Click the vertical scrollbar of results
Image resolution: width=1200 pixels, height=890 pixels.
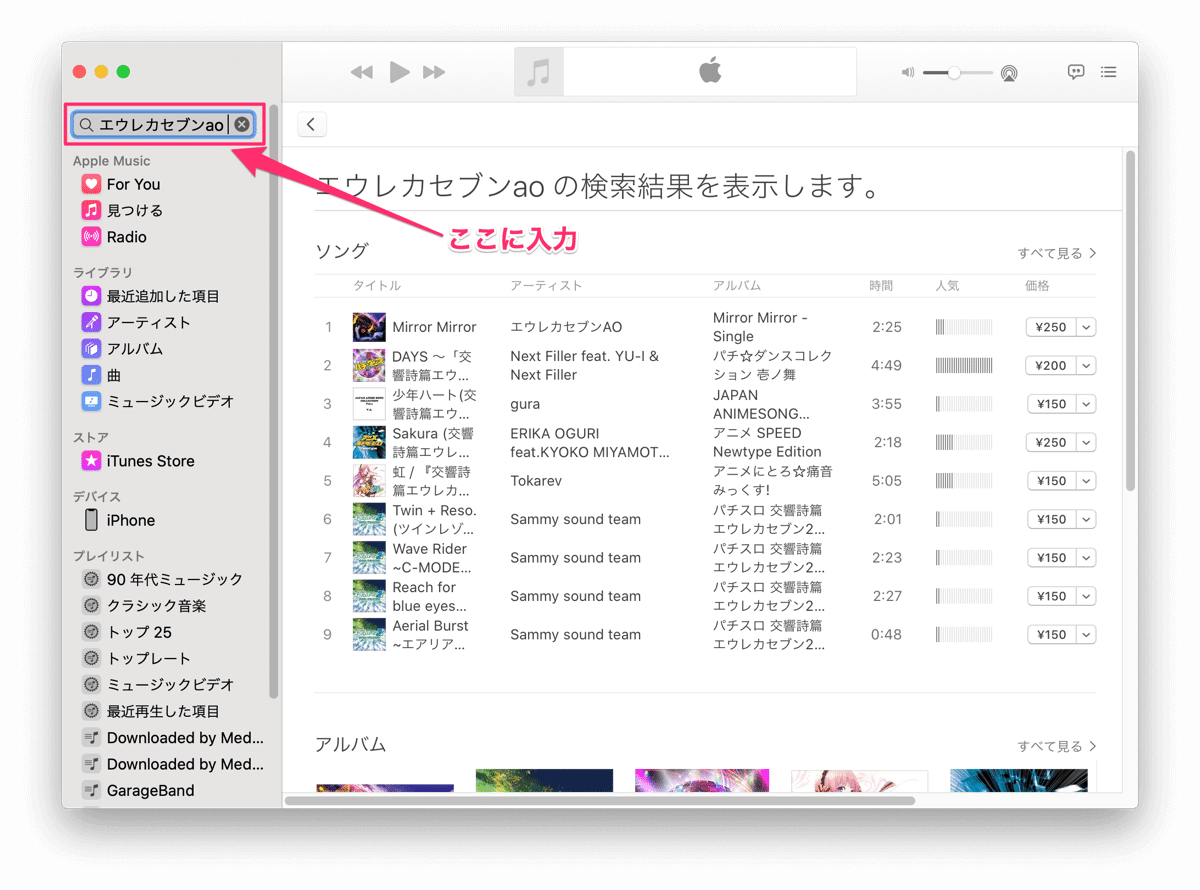[x=1131, y=320]
